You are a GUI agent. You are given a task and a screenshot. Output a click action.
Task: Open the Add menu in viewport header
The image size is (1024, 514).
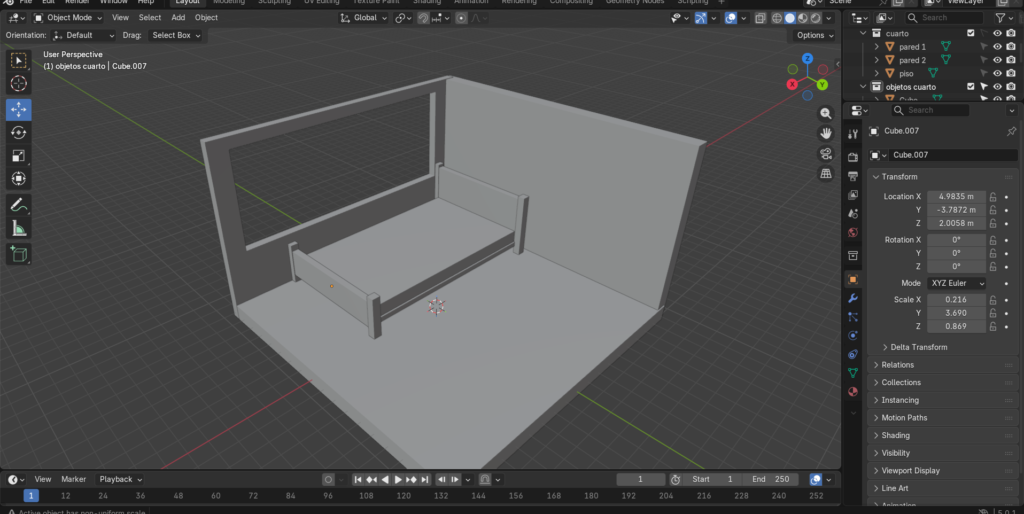pyautogui.click(x=178, y=17)
